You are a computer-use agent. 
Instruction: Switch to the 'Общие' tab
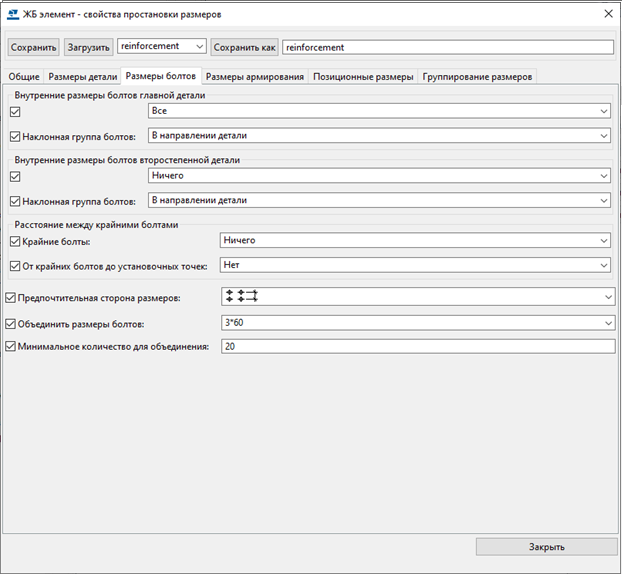tap(24, 77)
